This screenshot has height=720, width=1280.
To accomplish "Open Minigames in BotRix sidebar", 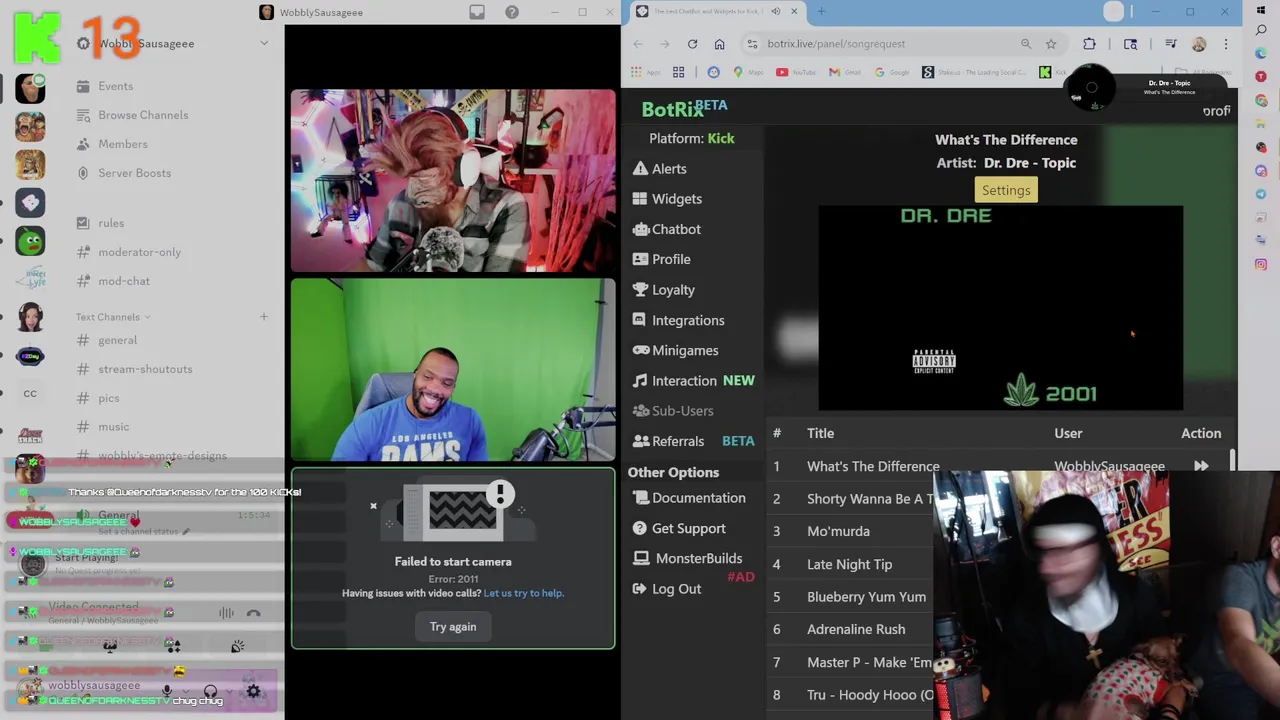I will pos(675,350).
